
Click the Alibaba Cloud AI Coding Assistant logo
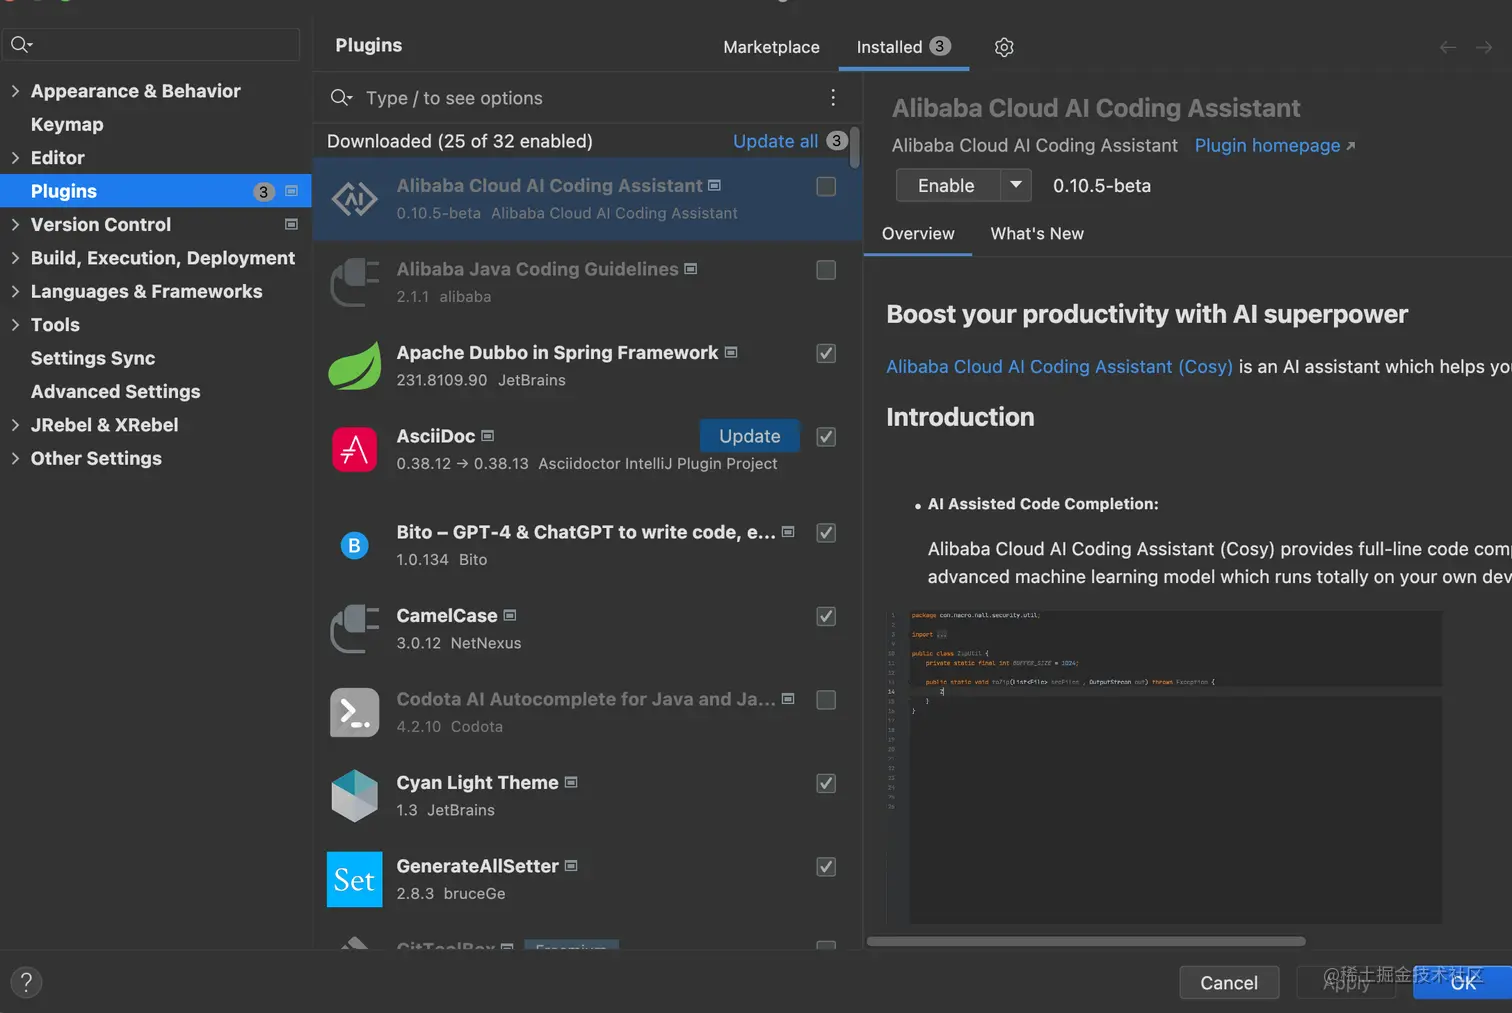click(x=354, y=199)
